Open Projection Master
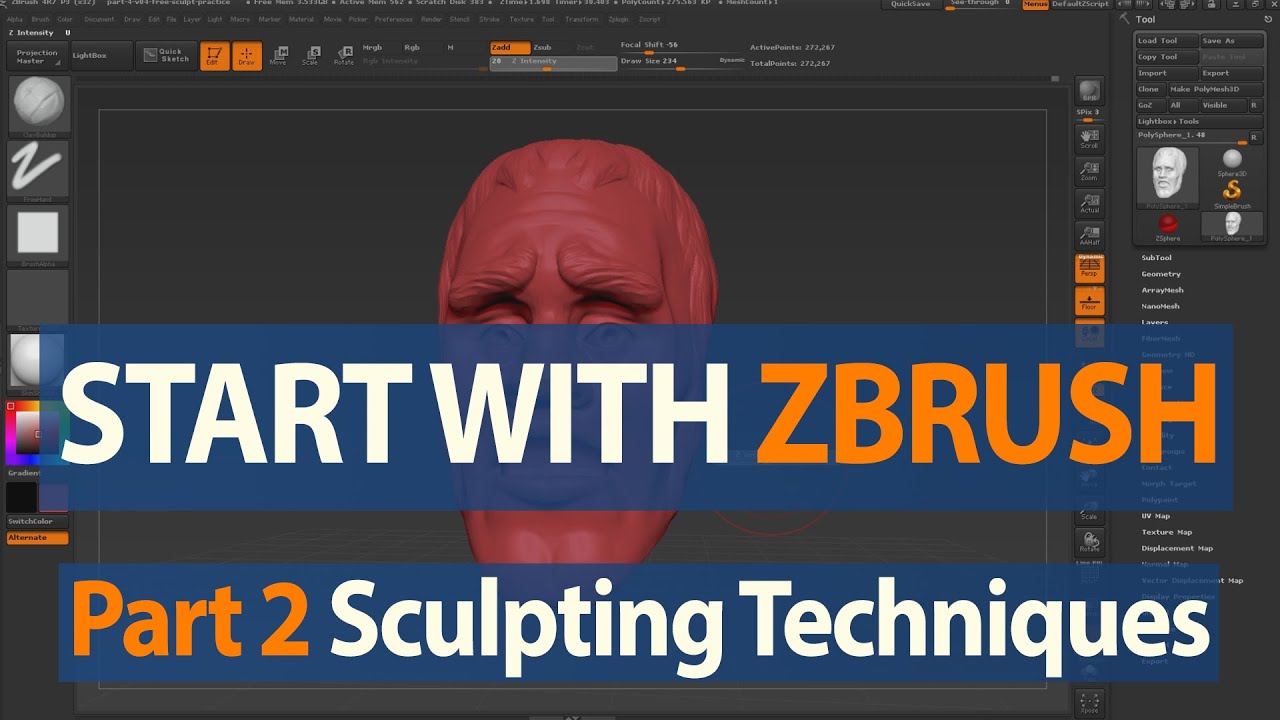Viewport: 1280px width, 720px height. click(37, 56)
